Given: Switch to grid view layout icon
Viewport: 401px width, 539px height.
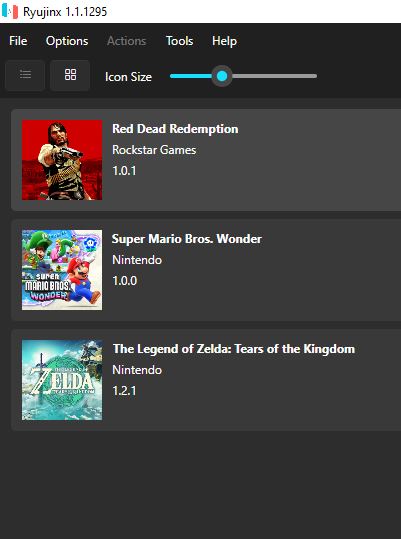Looking at the screenshot, I should (70, 75).
